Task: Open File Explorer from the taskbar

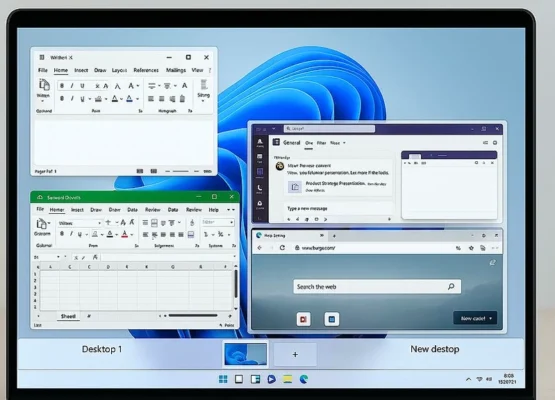Action: [288, 379]
